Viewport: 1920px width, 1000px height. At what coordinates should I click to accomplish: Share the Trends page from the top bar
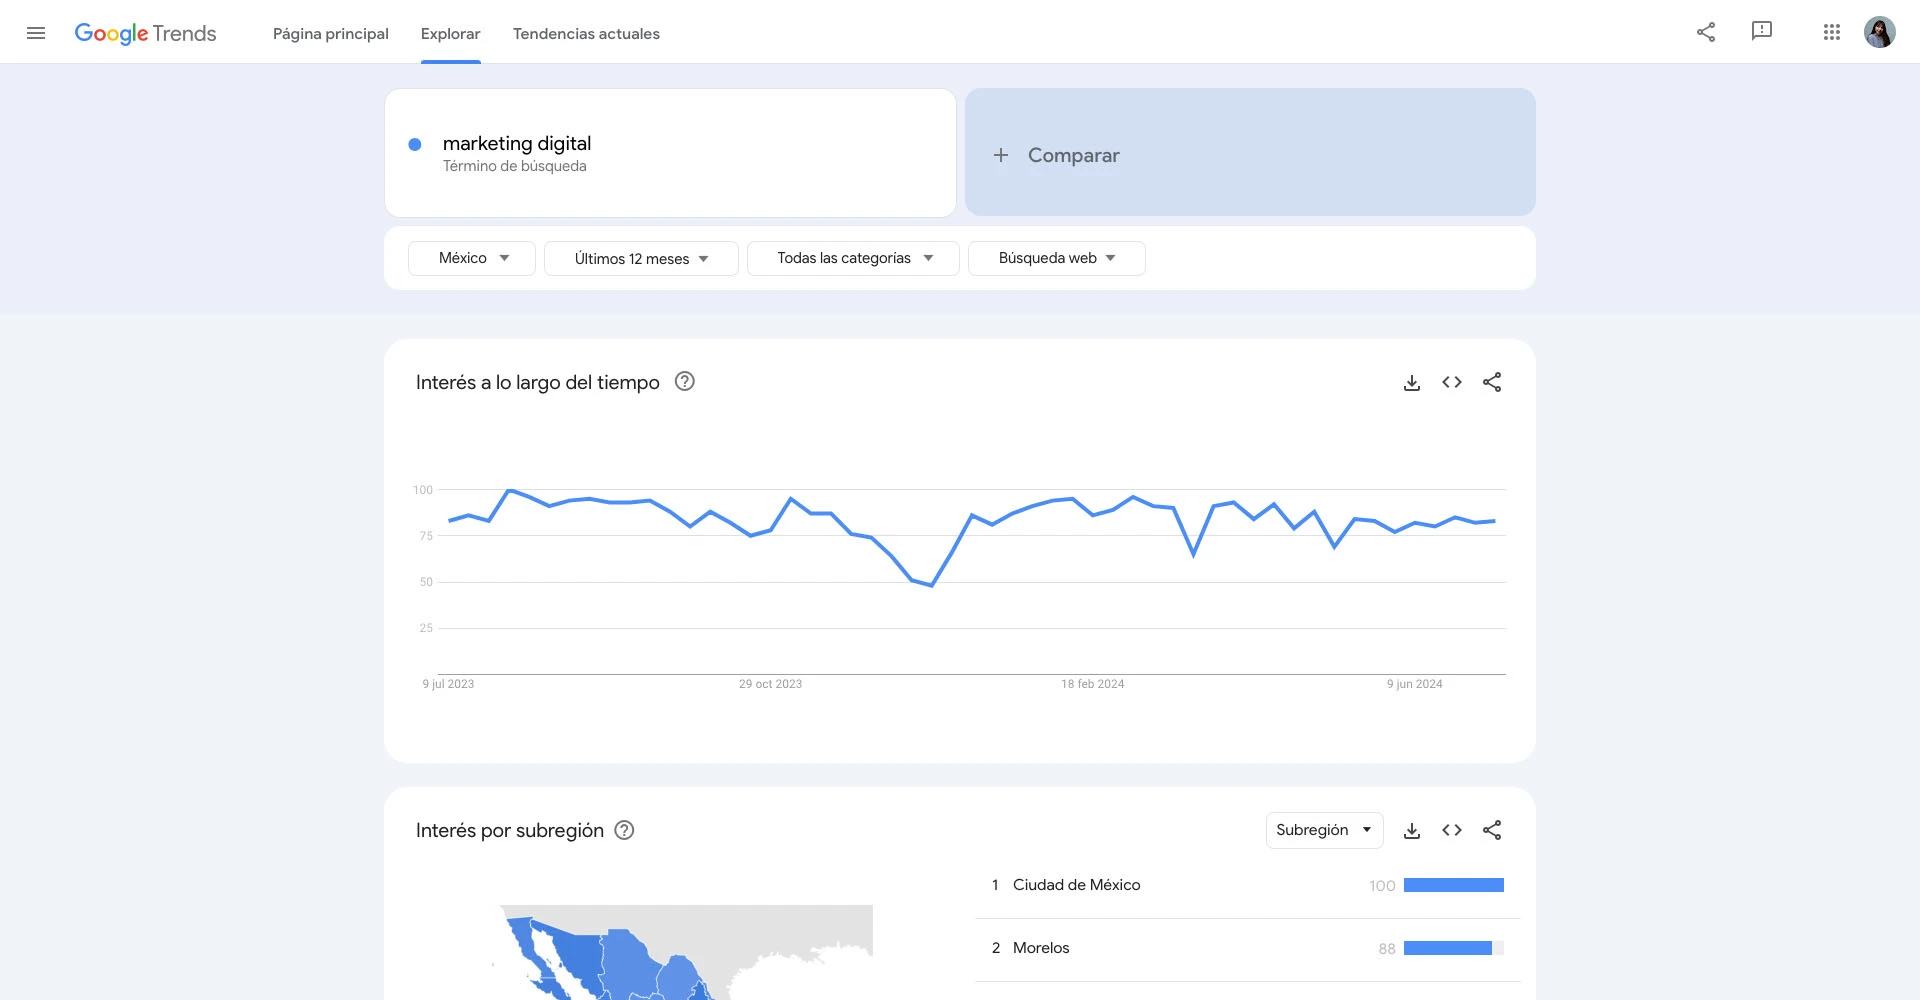1707,32
